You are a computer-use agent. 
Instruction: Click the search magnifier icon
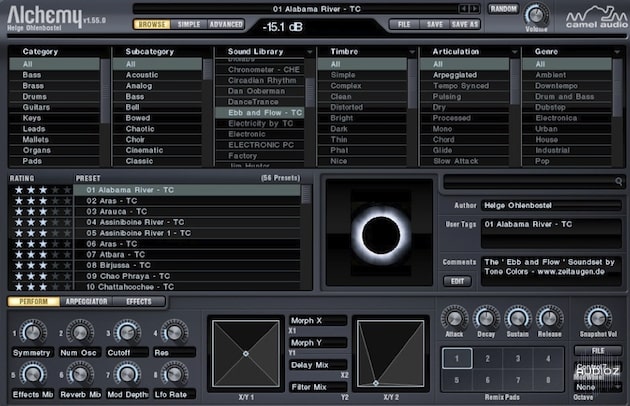619,181
